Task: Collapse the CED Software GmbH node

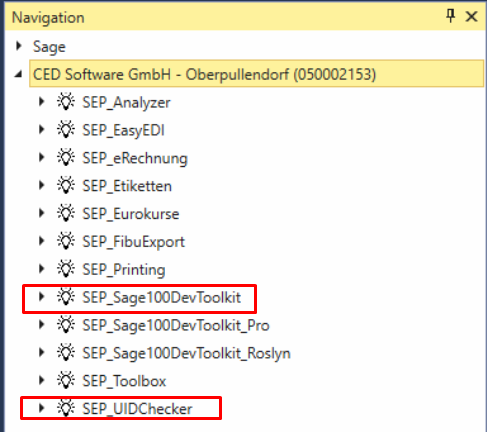Action: click(x=19, y=74)
